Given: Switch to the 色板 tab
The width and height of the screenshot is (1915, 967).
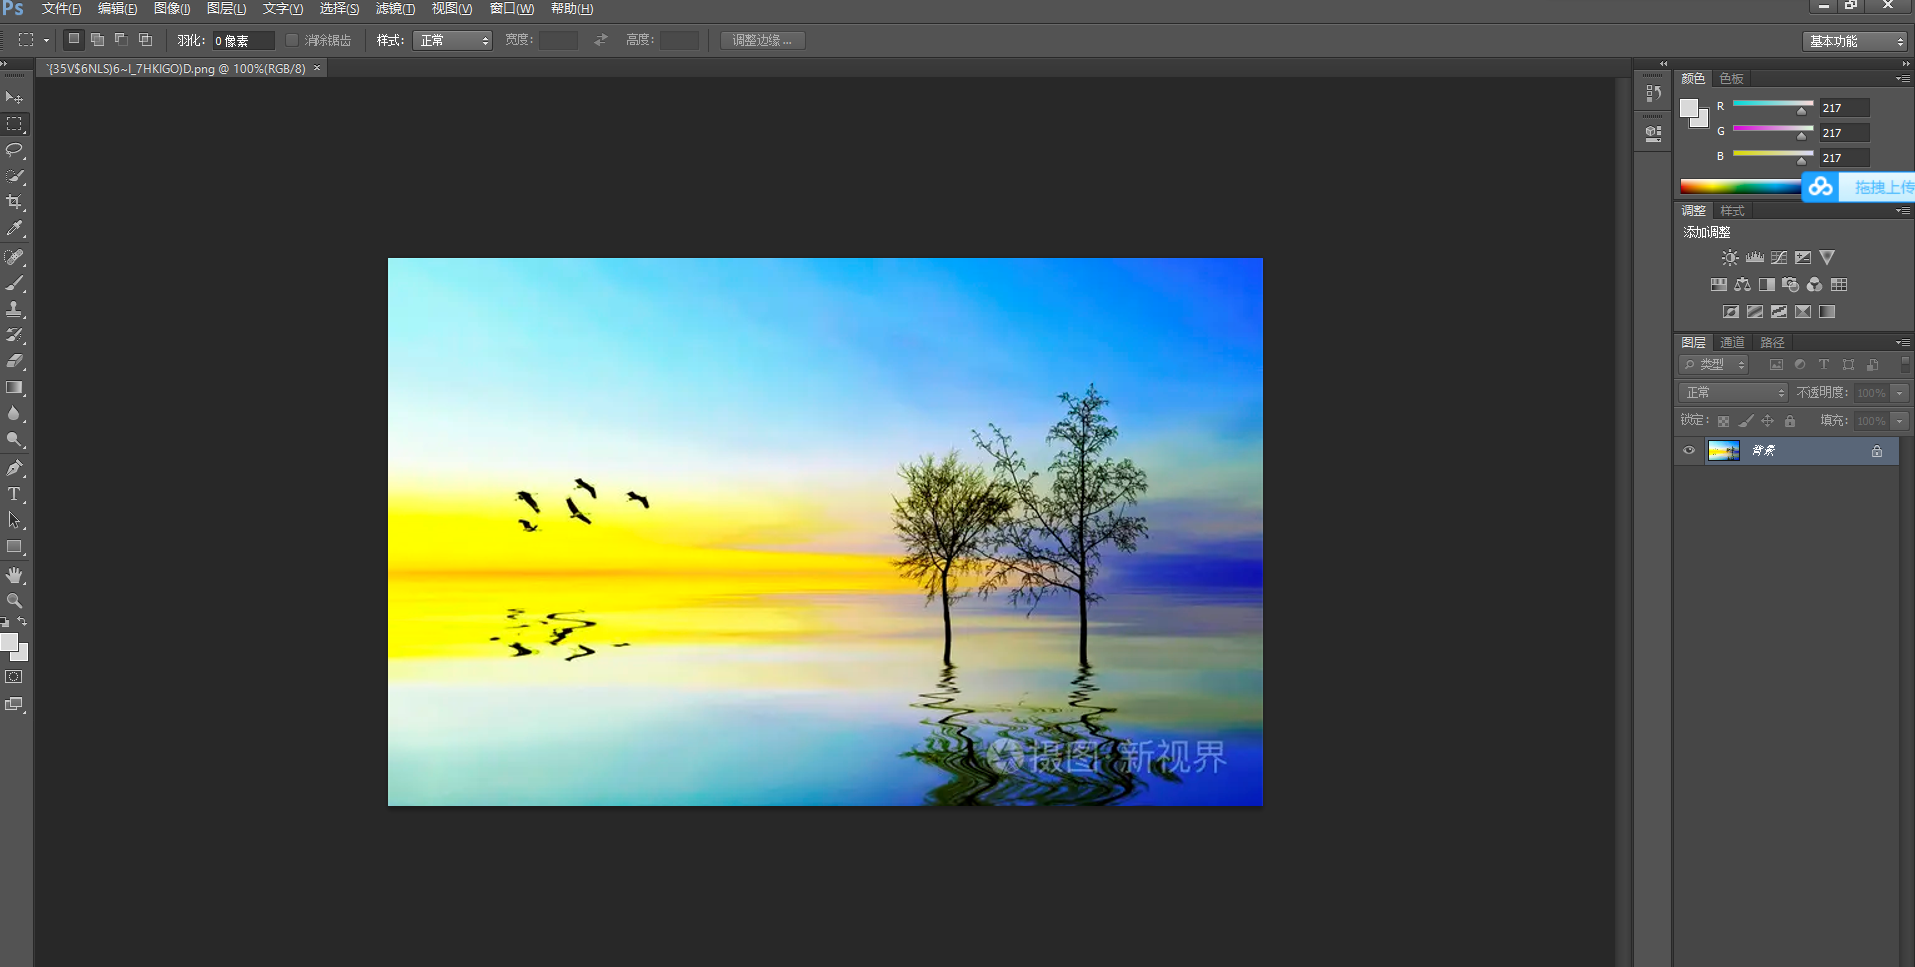Looking at the screenshot, I should click(x=1731, y=78).
